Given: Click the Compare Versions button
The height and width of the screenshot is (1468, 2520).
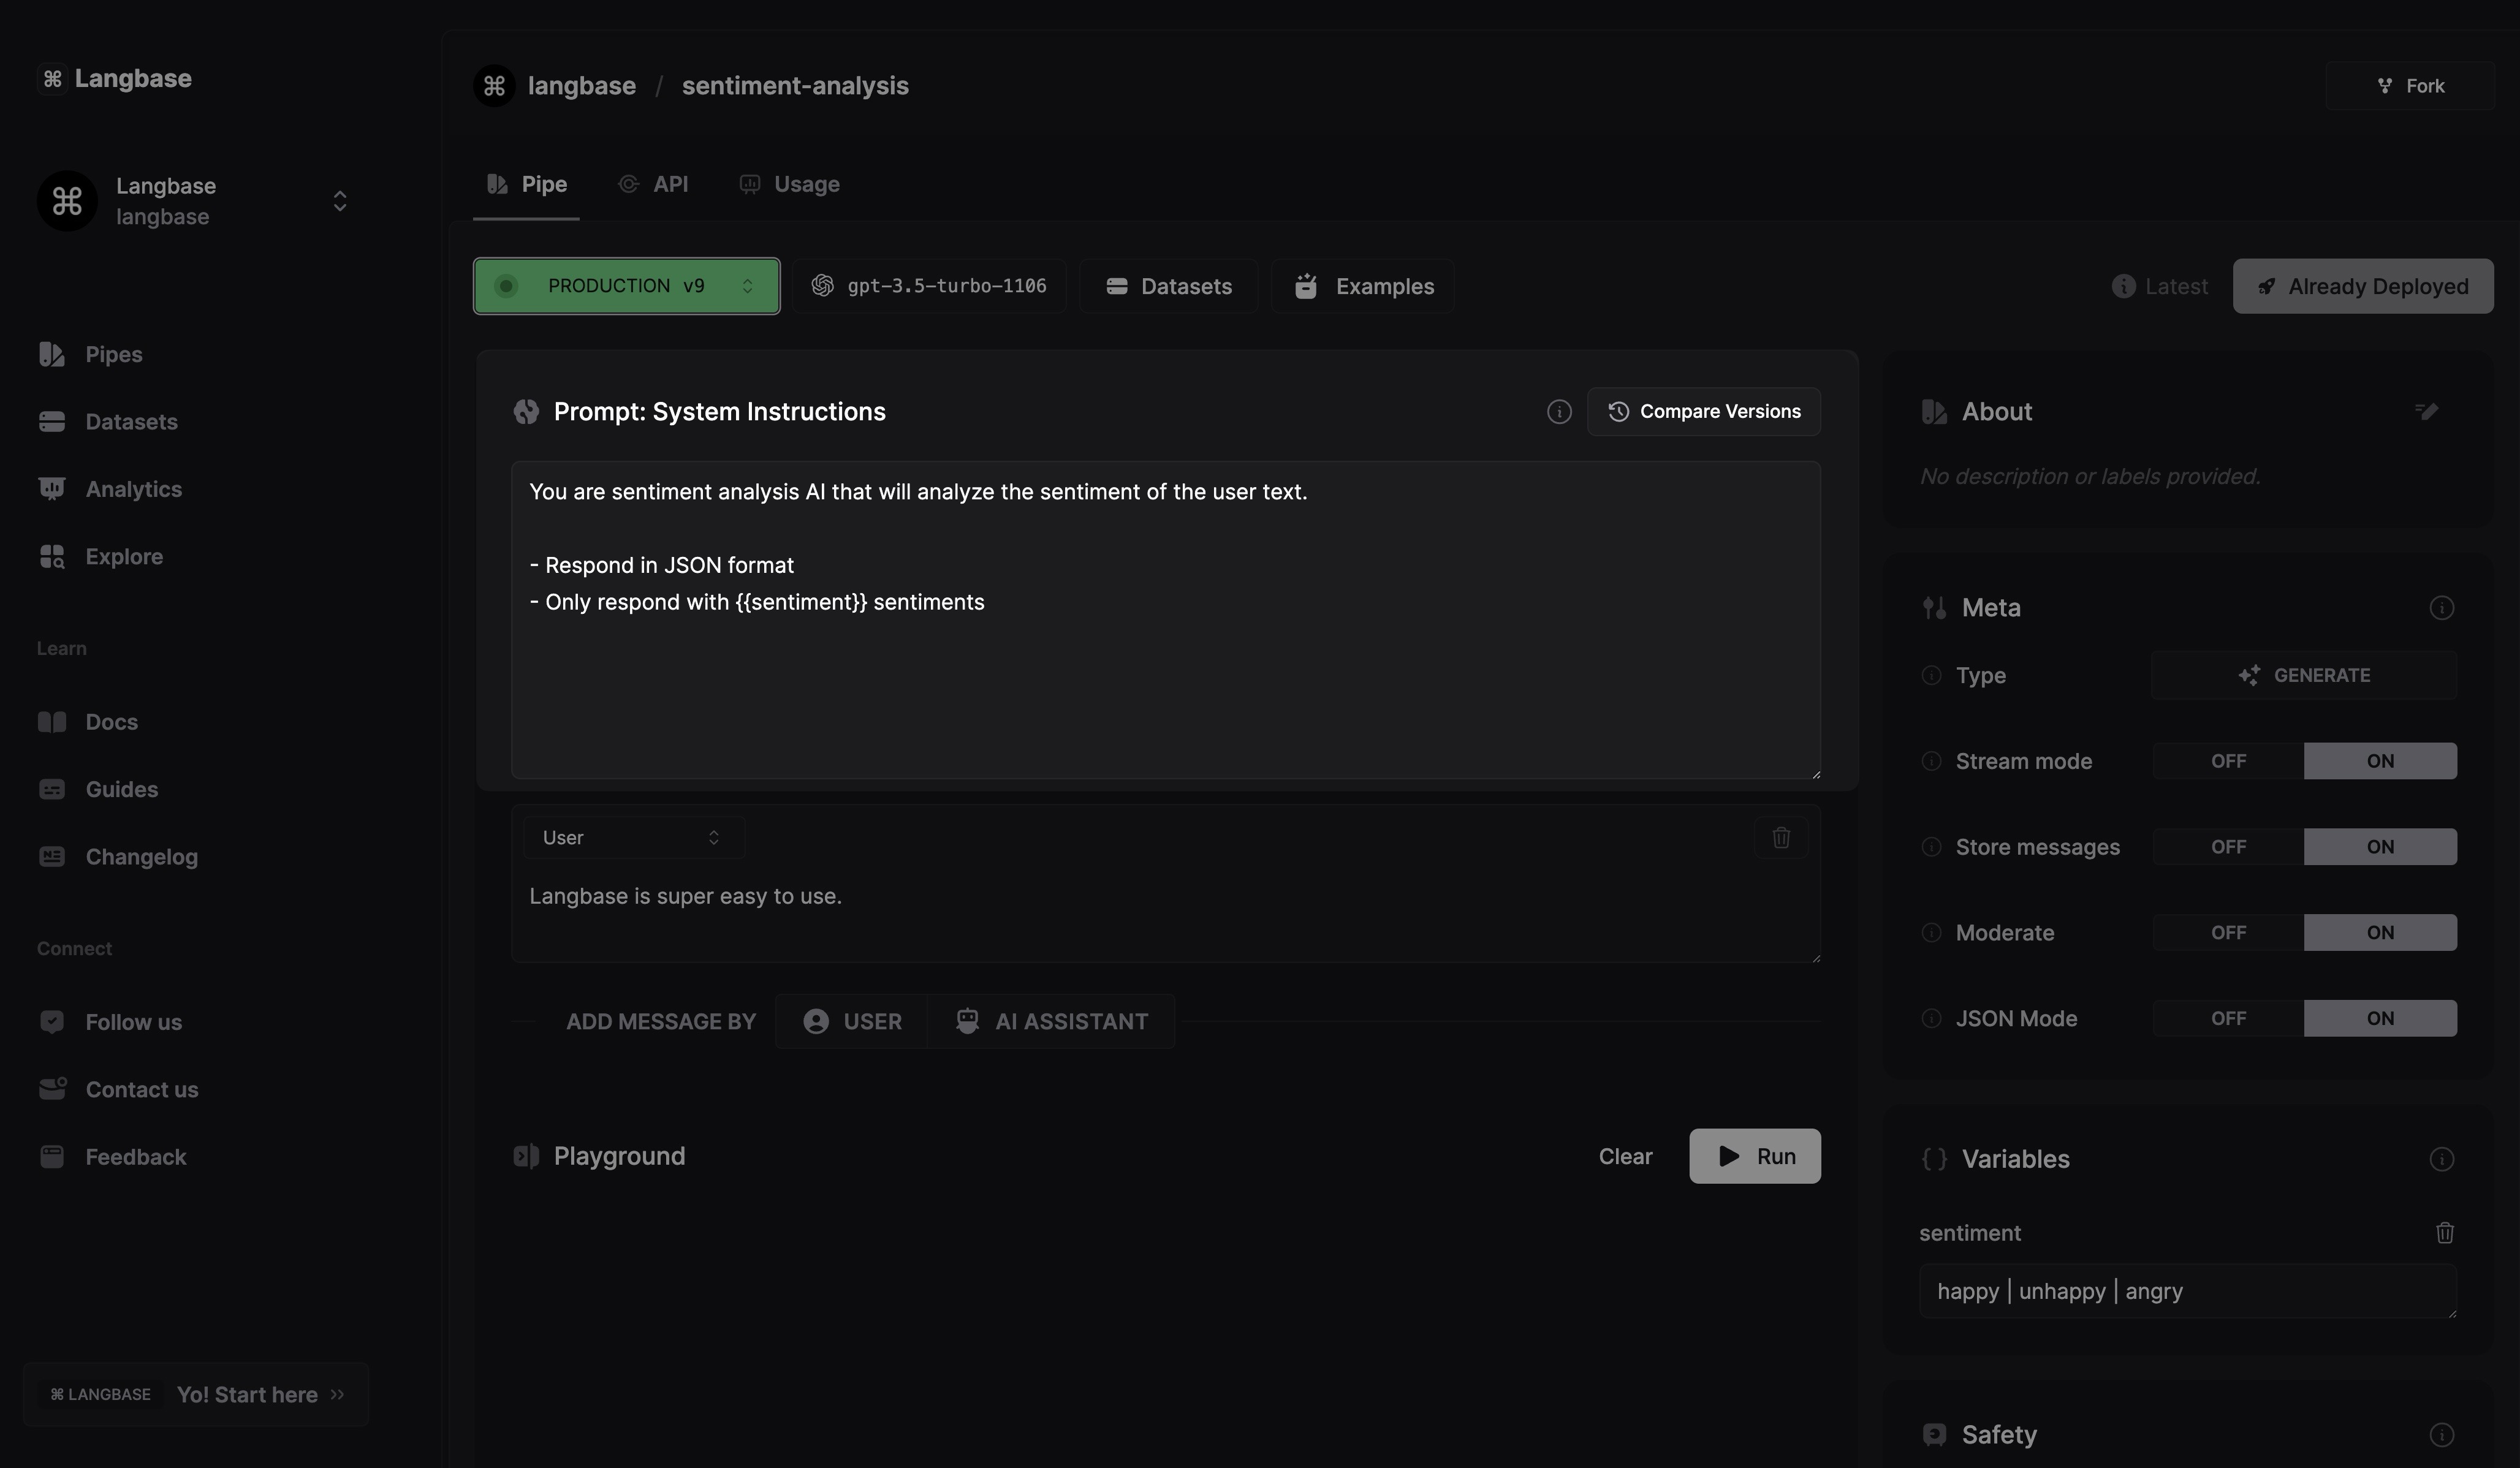Looking at the screenshot, I should tap(1703, 412).
